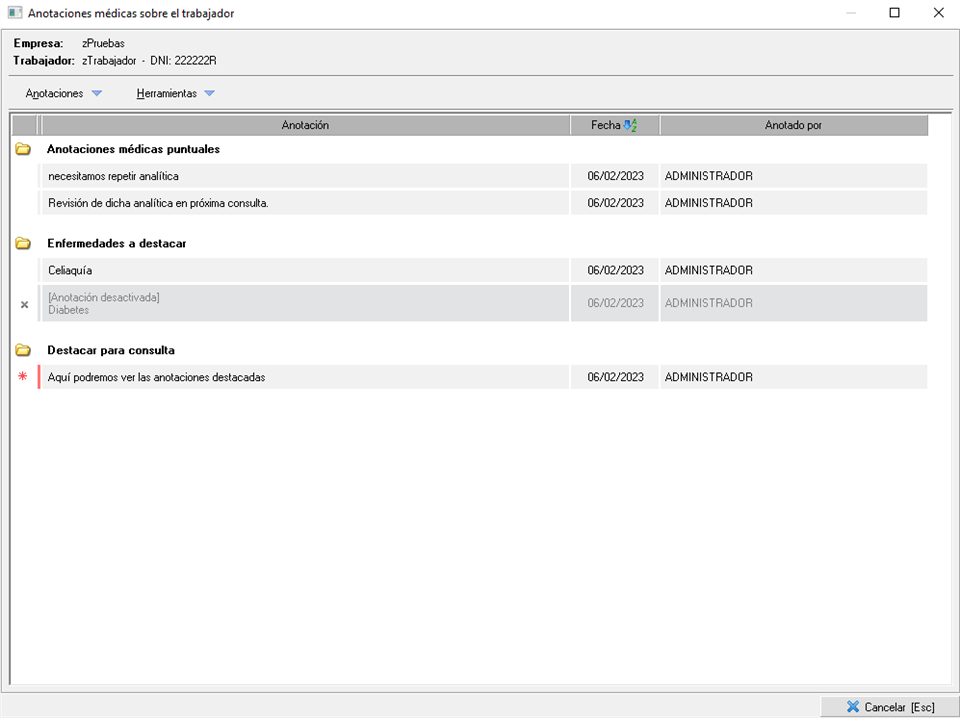The width and height of the screenshot is (960, 718).
Task: Select group heading Destacar para consulta
Action: tap(111, 350)
